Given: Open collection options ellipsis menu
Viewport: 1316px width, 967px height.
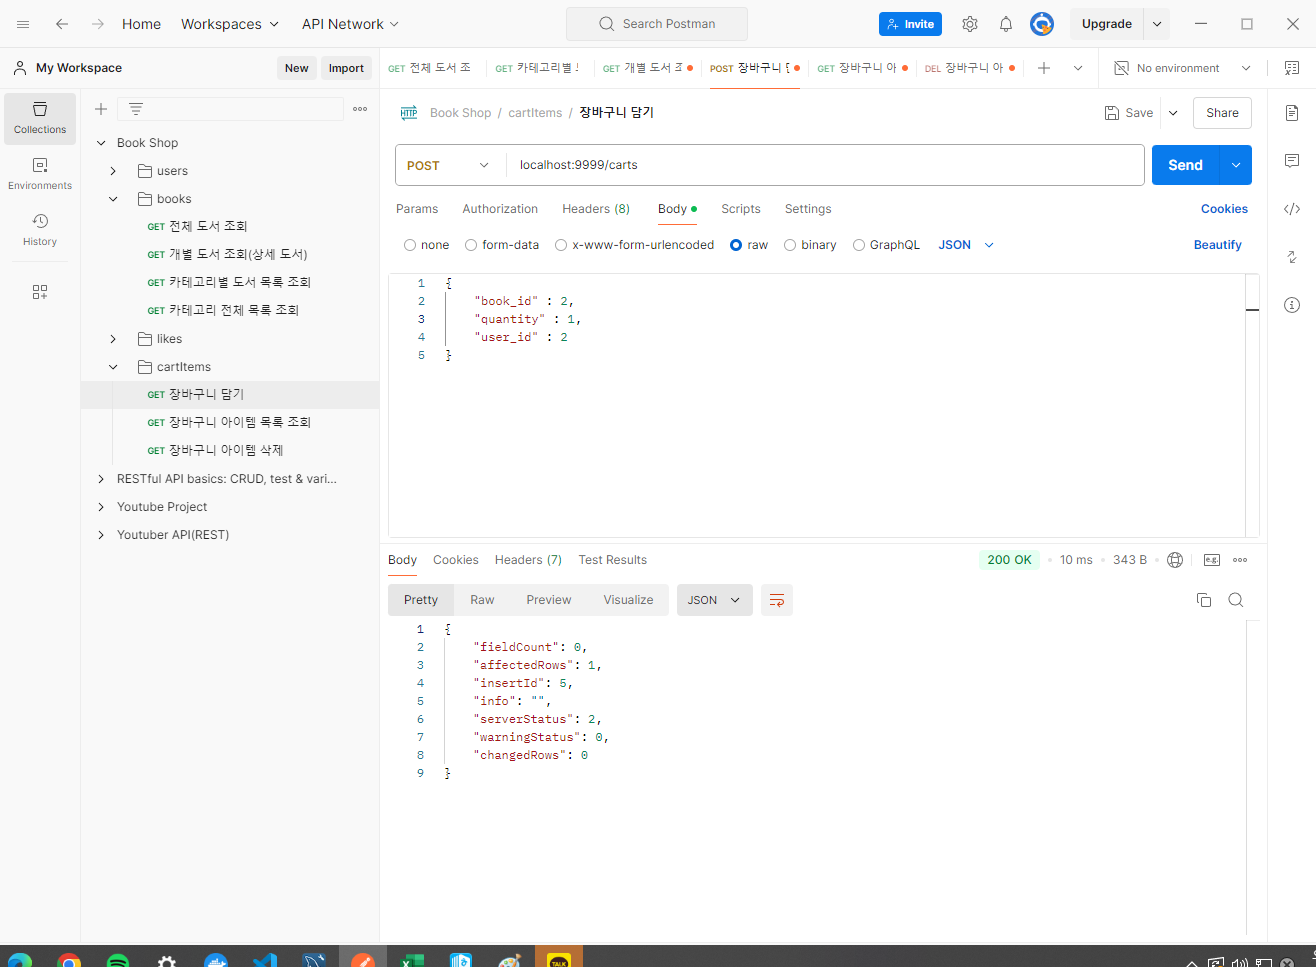Looking at the screenshot, I should [360, 109].
